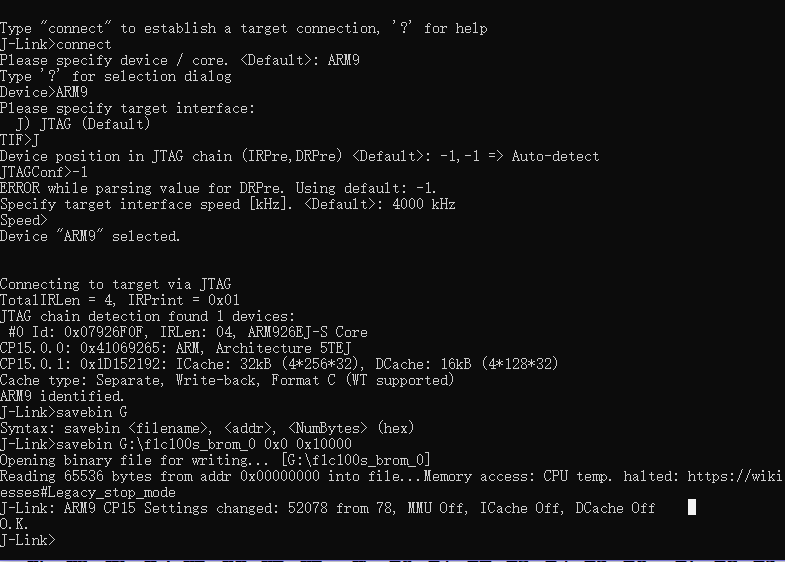This screenshot has height=562, width=785.
Task: Click the "Device>ARM9" input line
Action: point(43,92)
